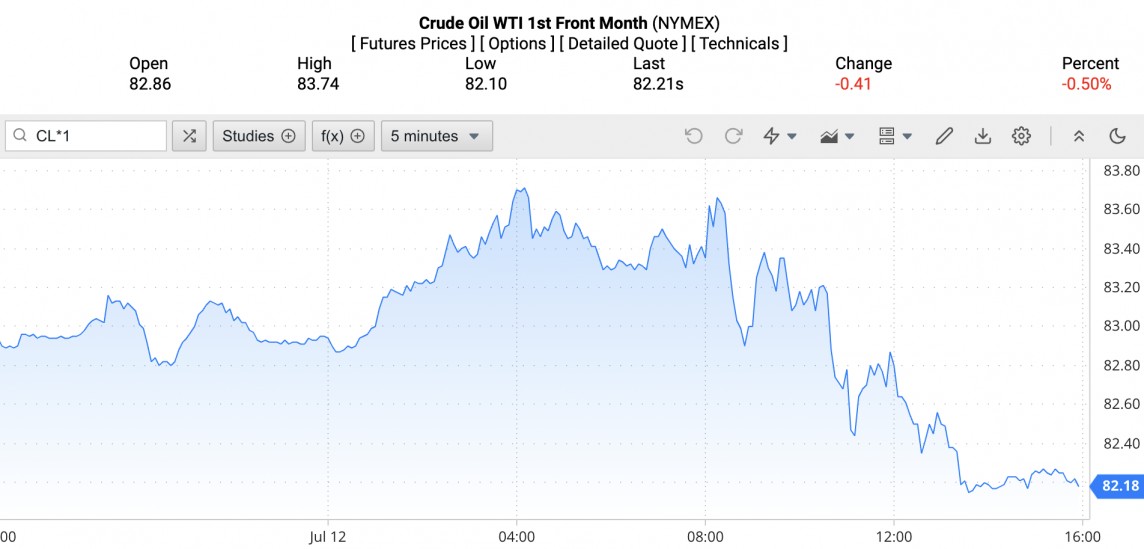Collapse the chart toolbar with double chevron

point(1079,136)
